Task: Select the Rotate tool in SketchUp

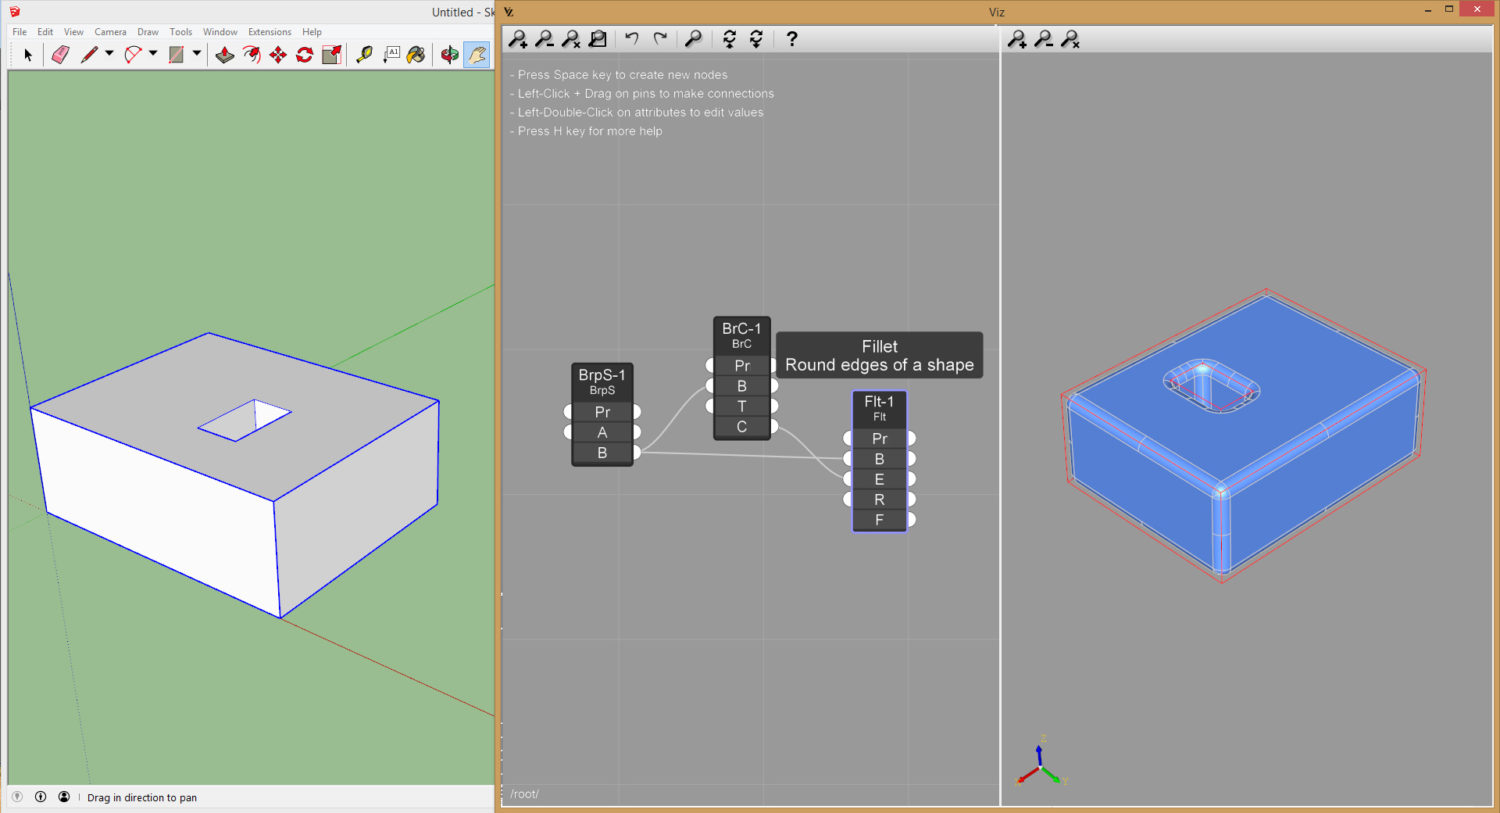Action: tap(303, 54)
